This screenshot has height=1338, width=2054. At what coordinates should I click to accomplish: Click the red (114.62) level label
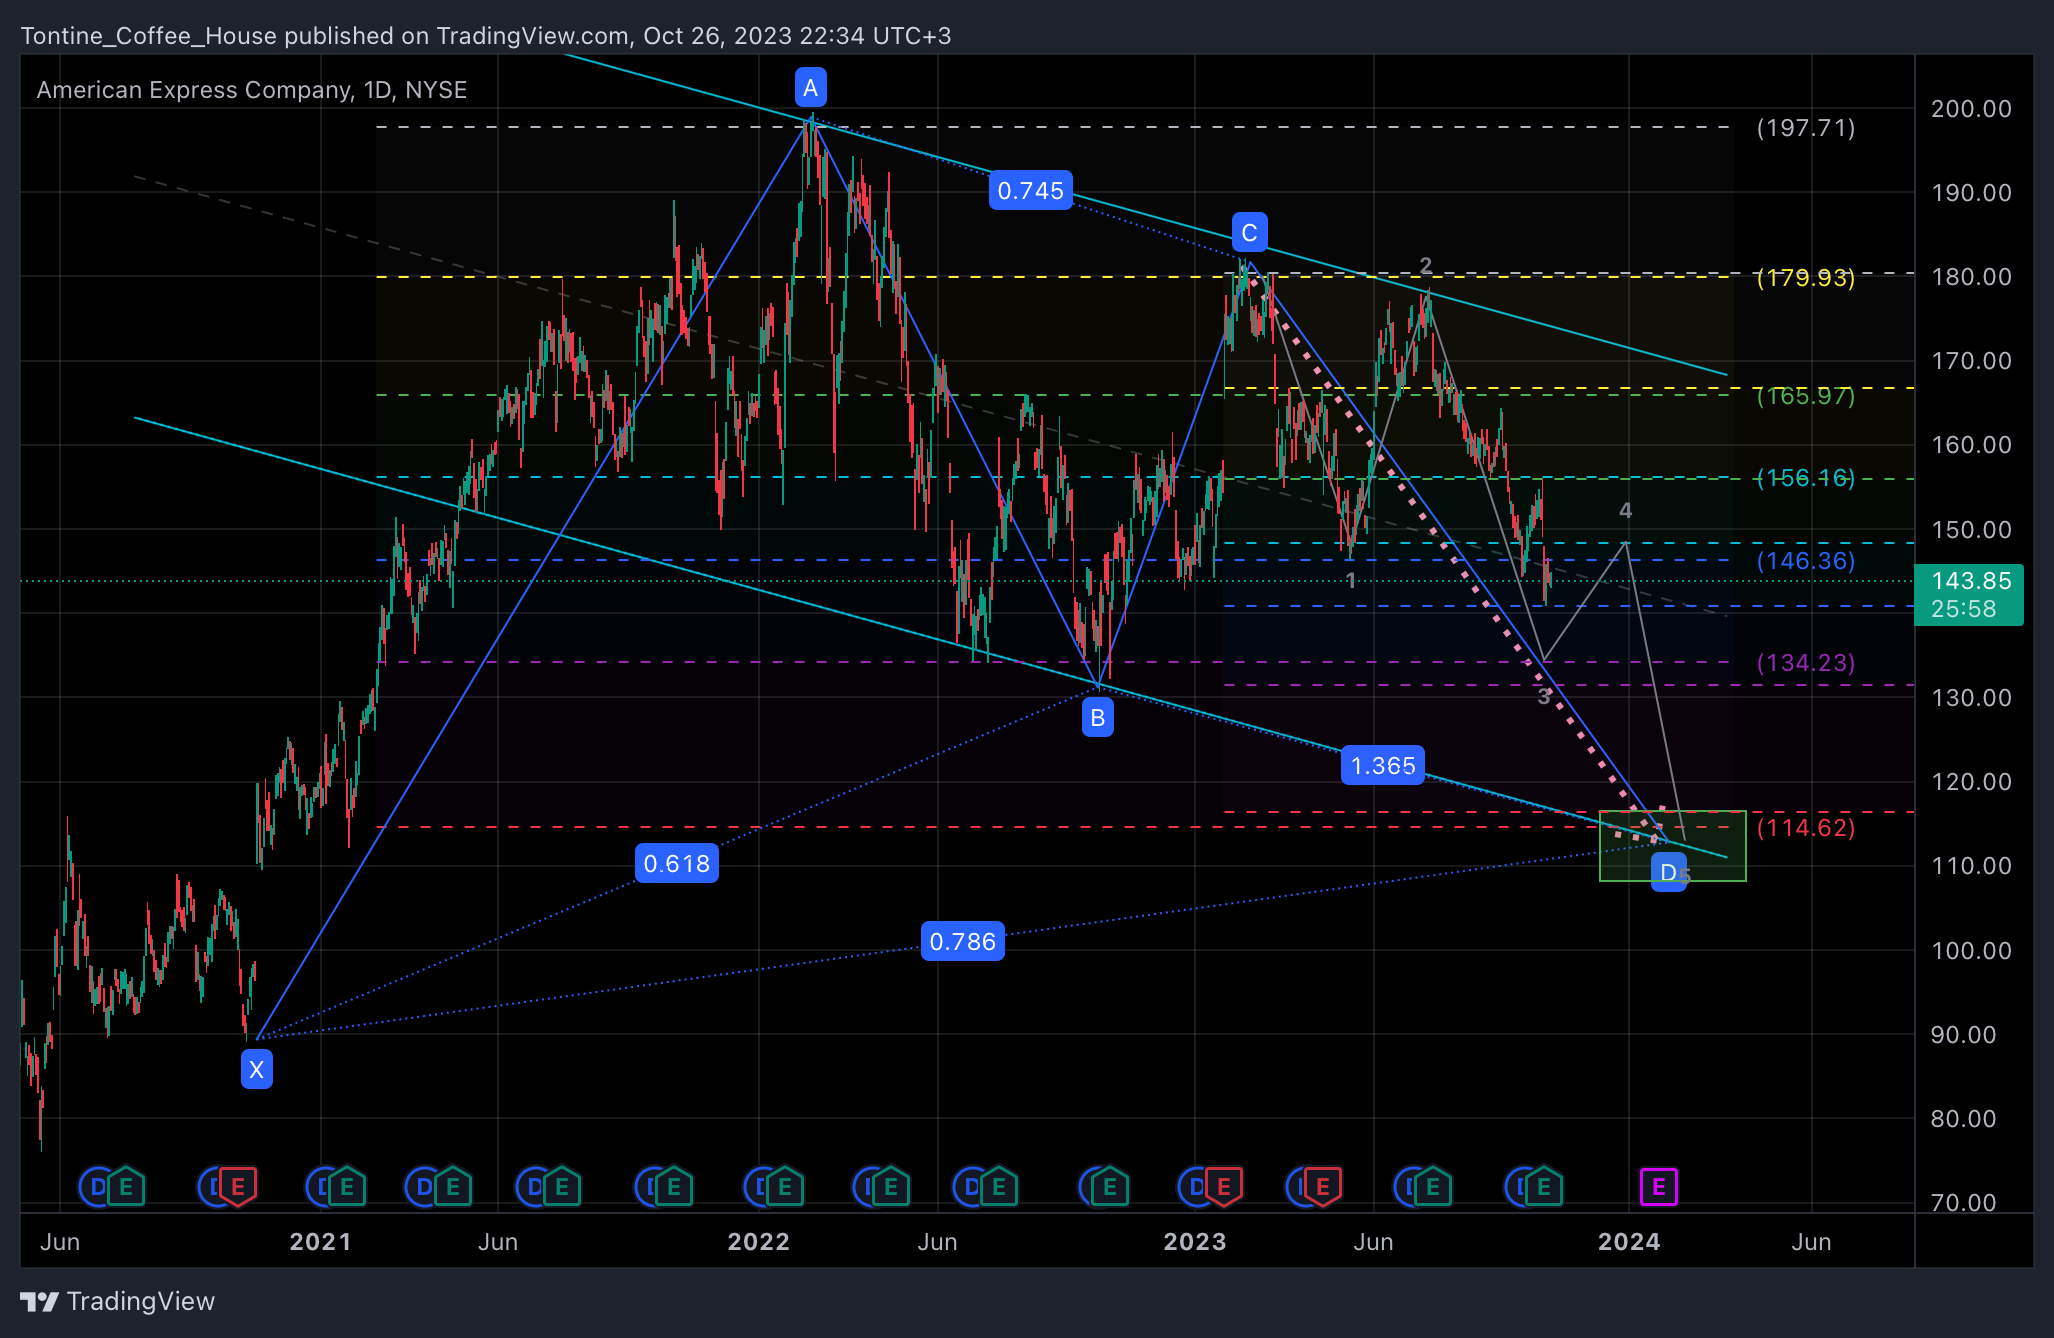(1806, 828)
